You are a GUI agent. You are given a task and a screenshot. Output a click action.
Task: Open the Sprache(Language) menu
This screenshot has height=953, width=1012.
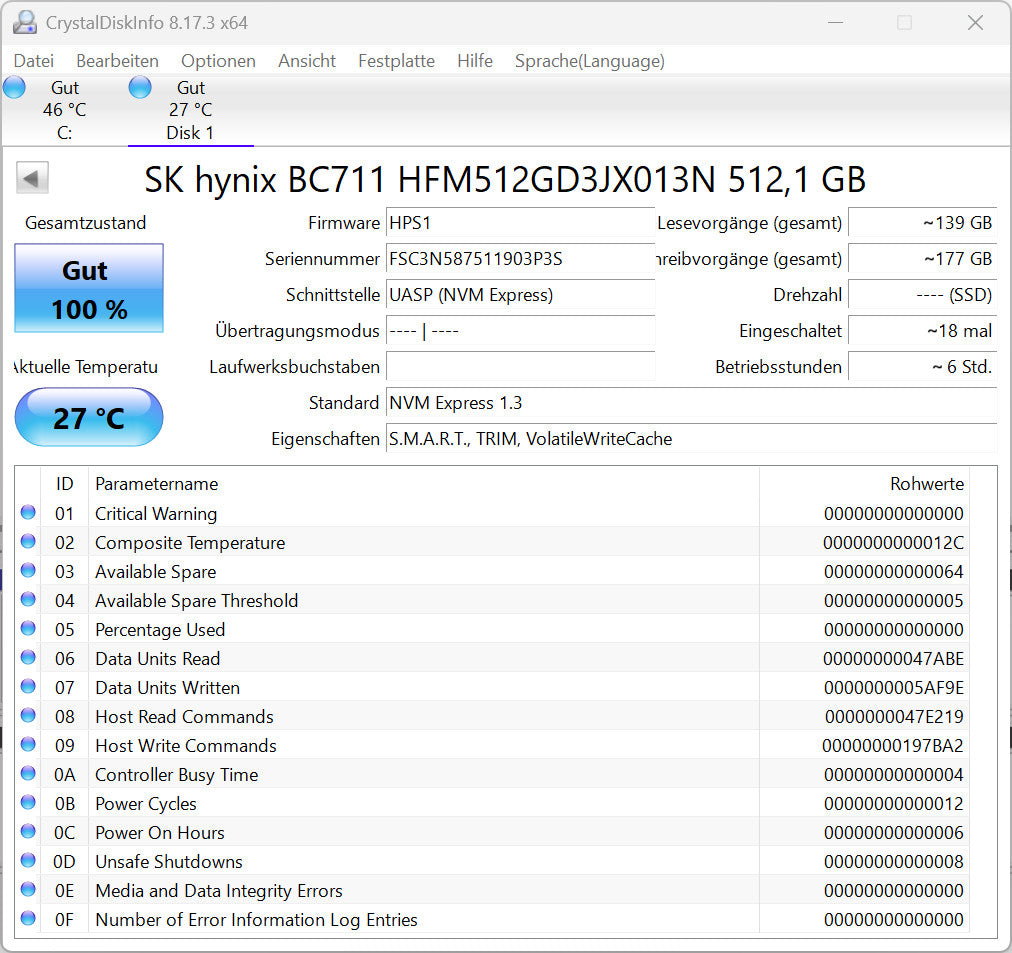(x=589, y=61)
